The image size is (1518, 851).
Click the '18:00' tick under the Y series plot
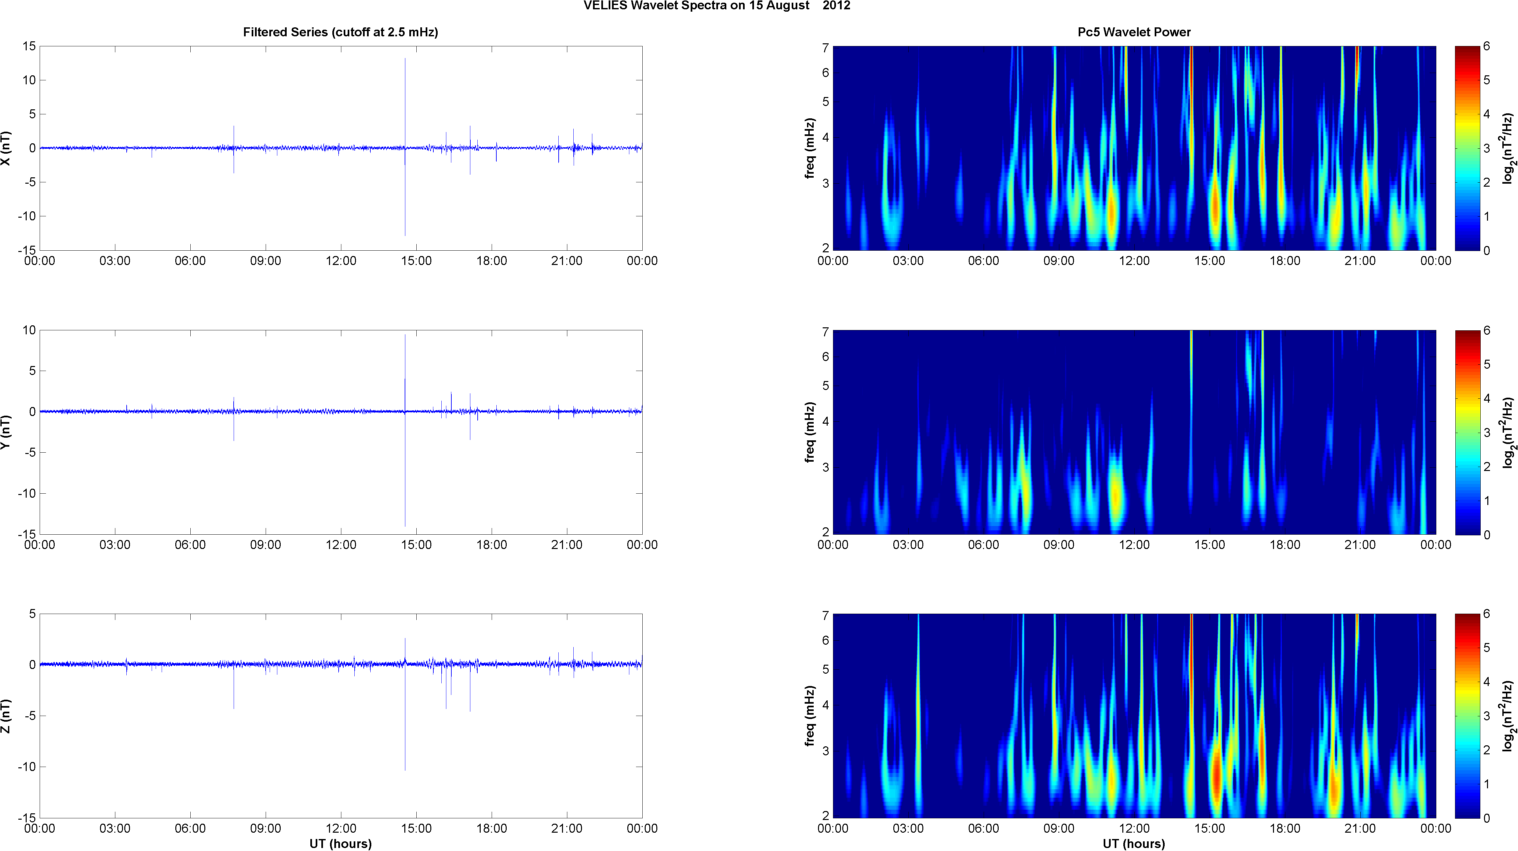tap(491, 545)
